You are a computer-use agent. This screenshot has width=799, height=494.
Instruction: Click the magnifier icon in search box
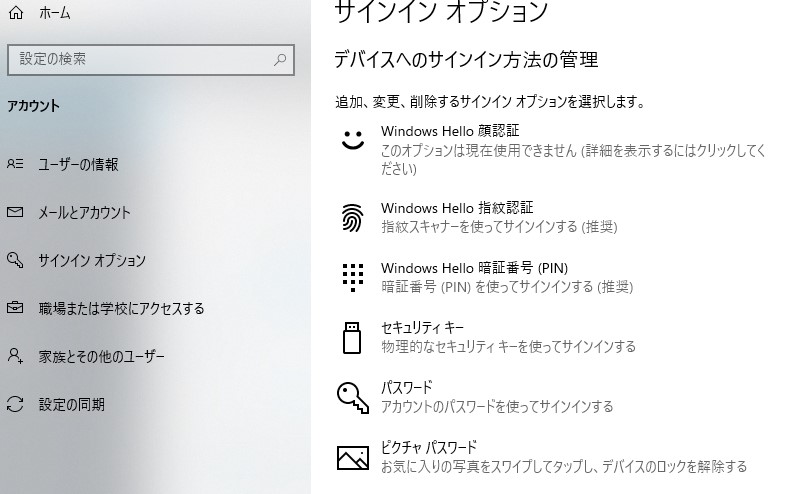coord(280,60)
